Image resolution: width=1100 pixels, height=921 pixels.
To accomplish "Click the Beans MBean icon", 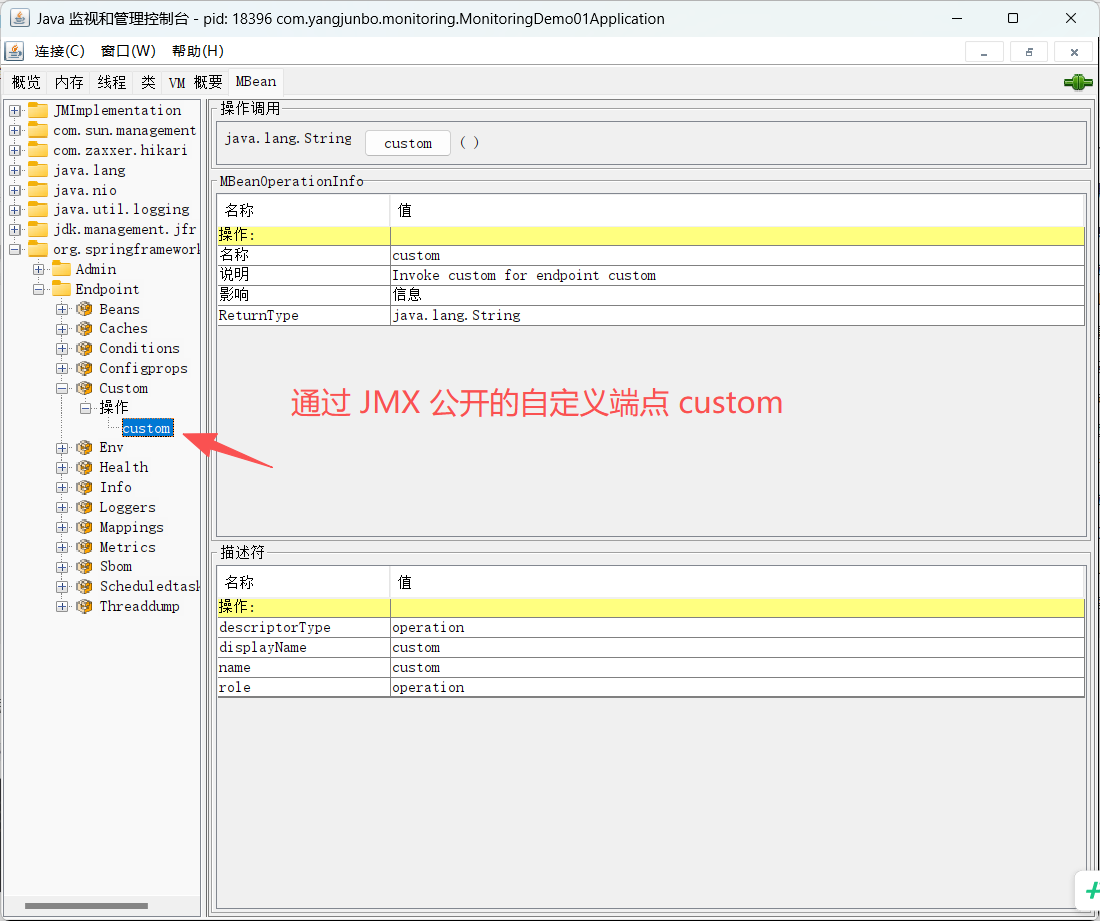I will coord(84,309).
